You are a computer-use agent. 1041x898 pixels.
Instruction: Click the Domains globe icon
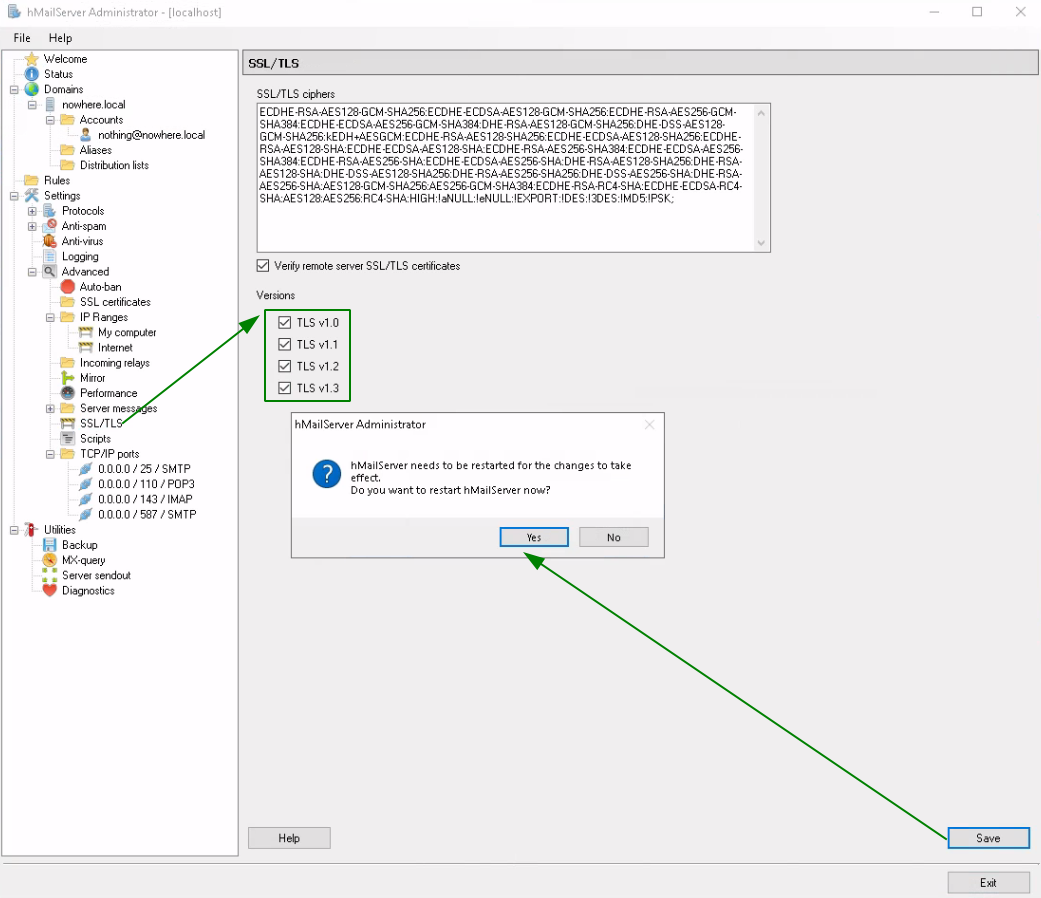click(x=31, y=90)
